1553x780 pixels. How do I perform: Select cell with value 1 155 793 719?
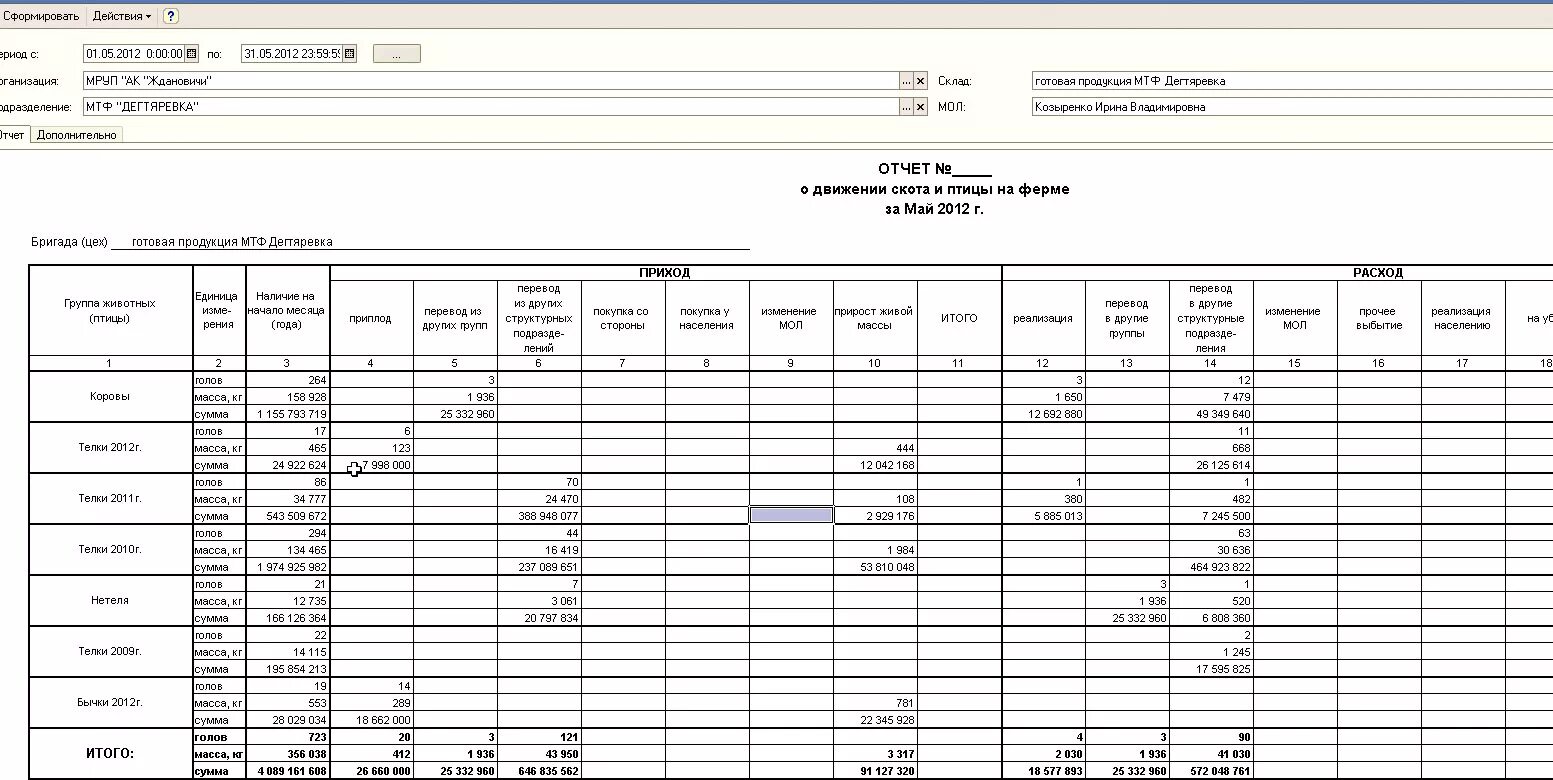click(x=287, y=413)
